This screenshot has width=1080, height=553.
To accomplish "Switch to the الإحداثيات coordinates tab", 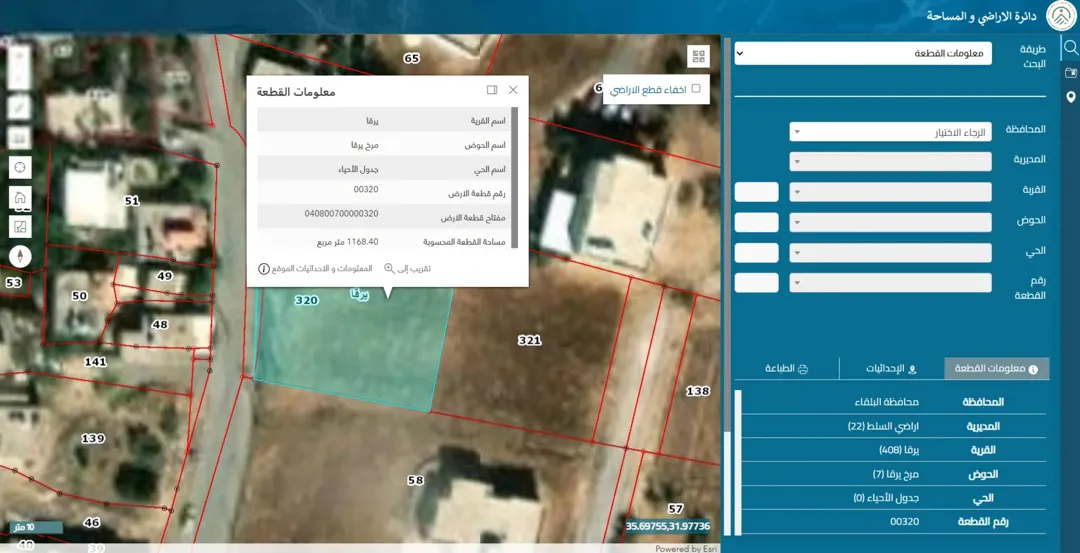I will pyautogui.click(x=891, y=368).
